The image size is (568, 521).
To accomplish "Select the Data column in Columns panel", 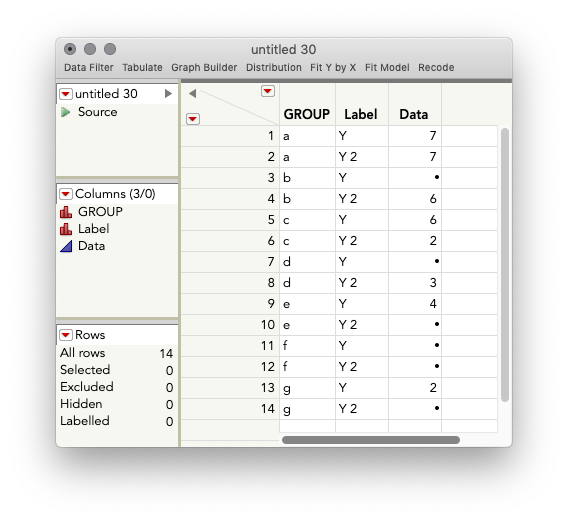I will pyautogui.click(x=92, y=246).
